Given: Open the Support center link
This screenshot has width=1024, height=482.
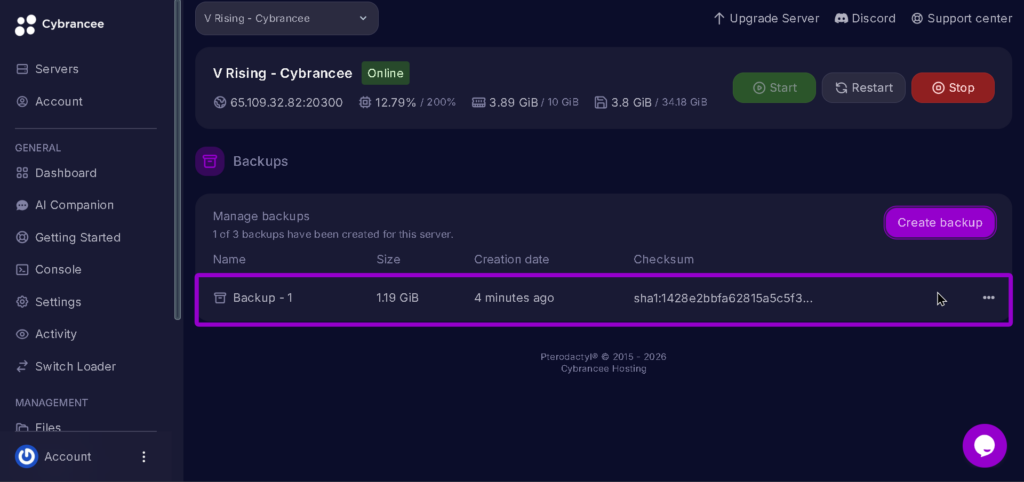Looking at the screenshot, I should (962, 18).
